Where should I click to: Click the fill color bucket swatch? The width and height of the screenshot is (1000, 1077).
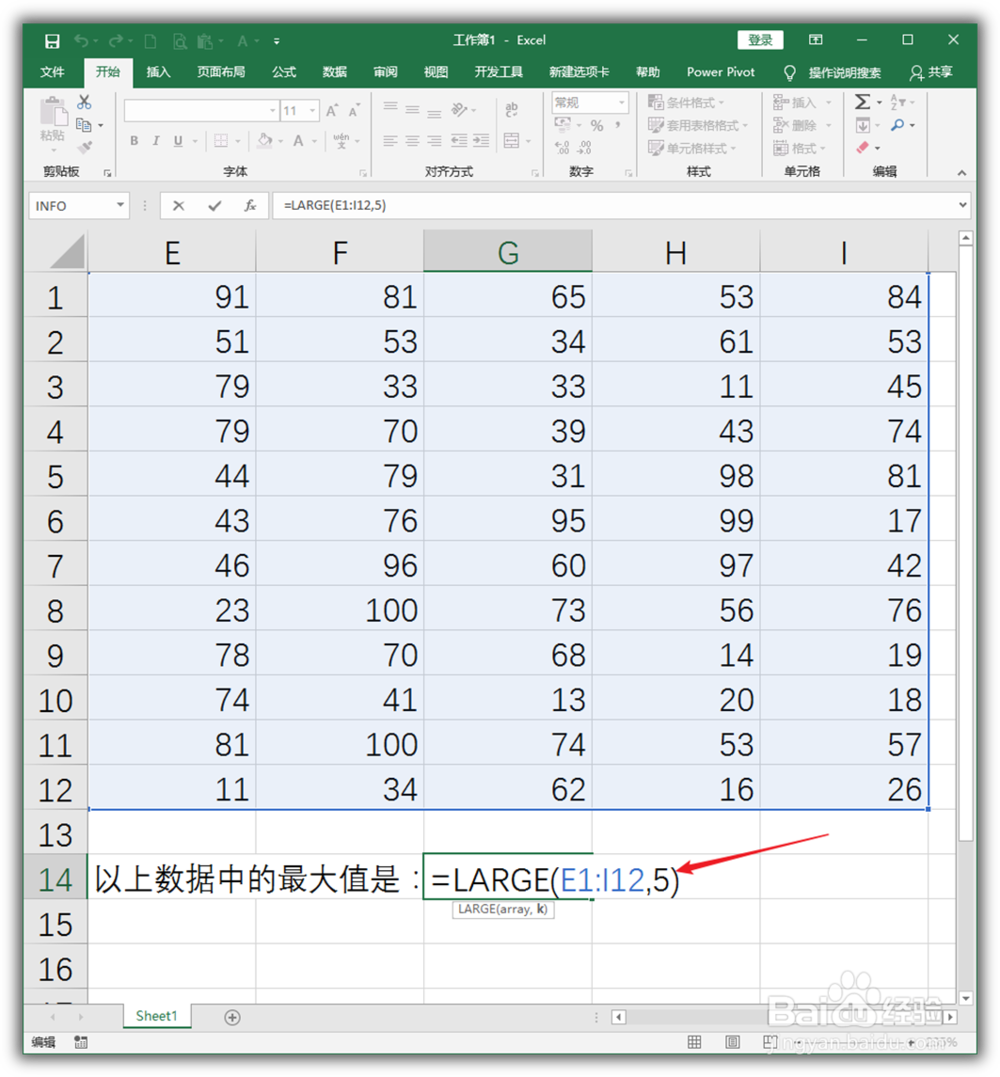(265, 141)
